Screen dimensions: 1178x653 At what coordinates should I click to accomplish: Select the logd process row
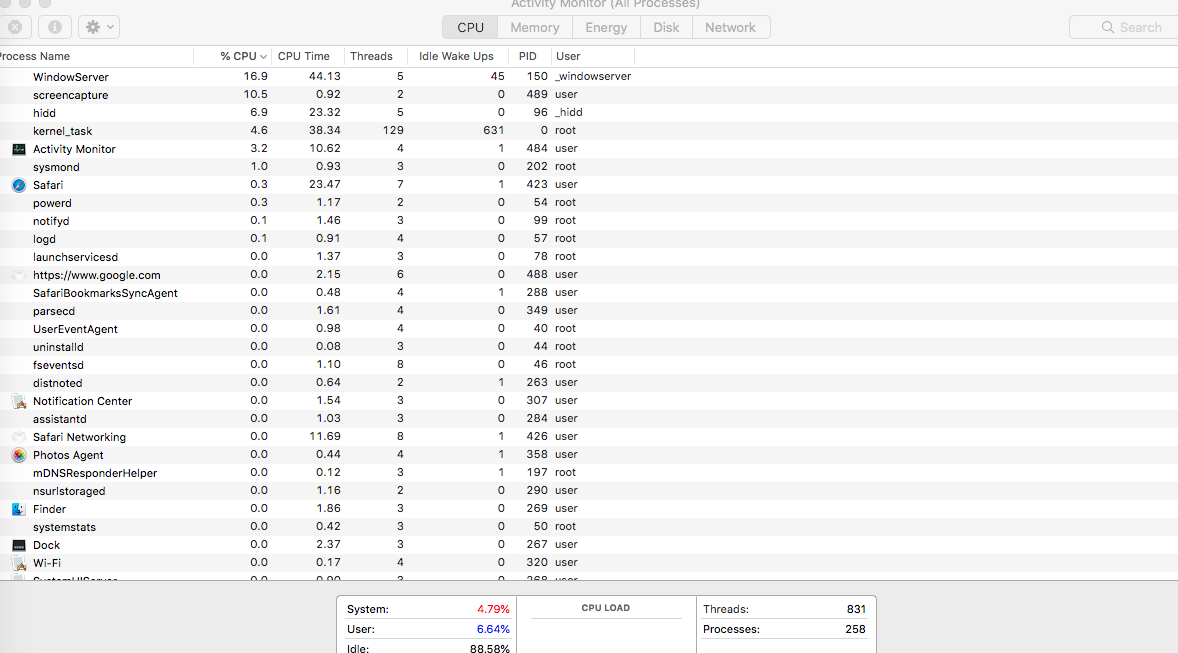click(589, 239)
